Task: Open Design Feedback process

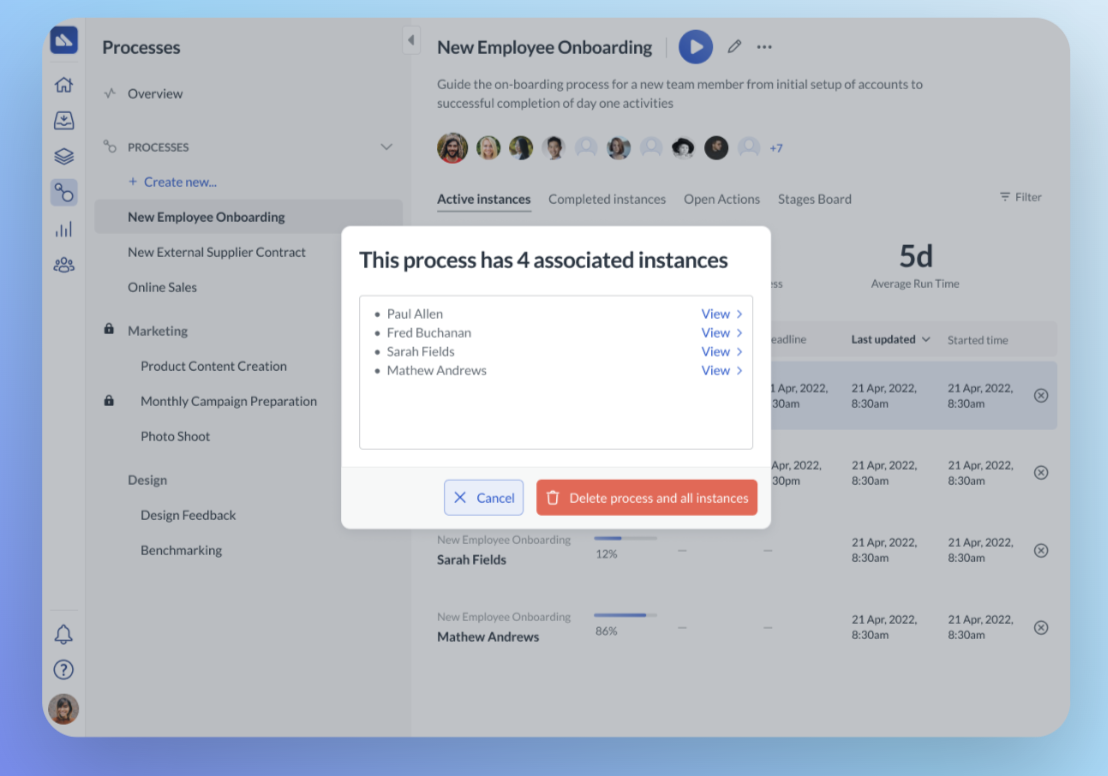Action: point(188,515)
